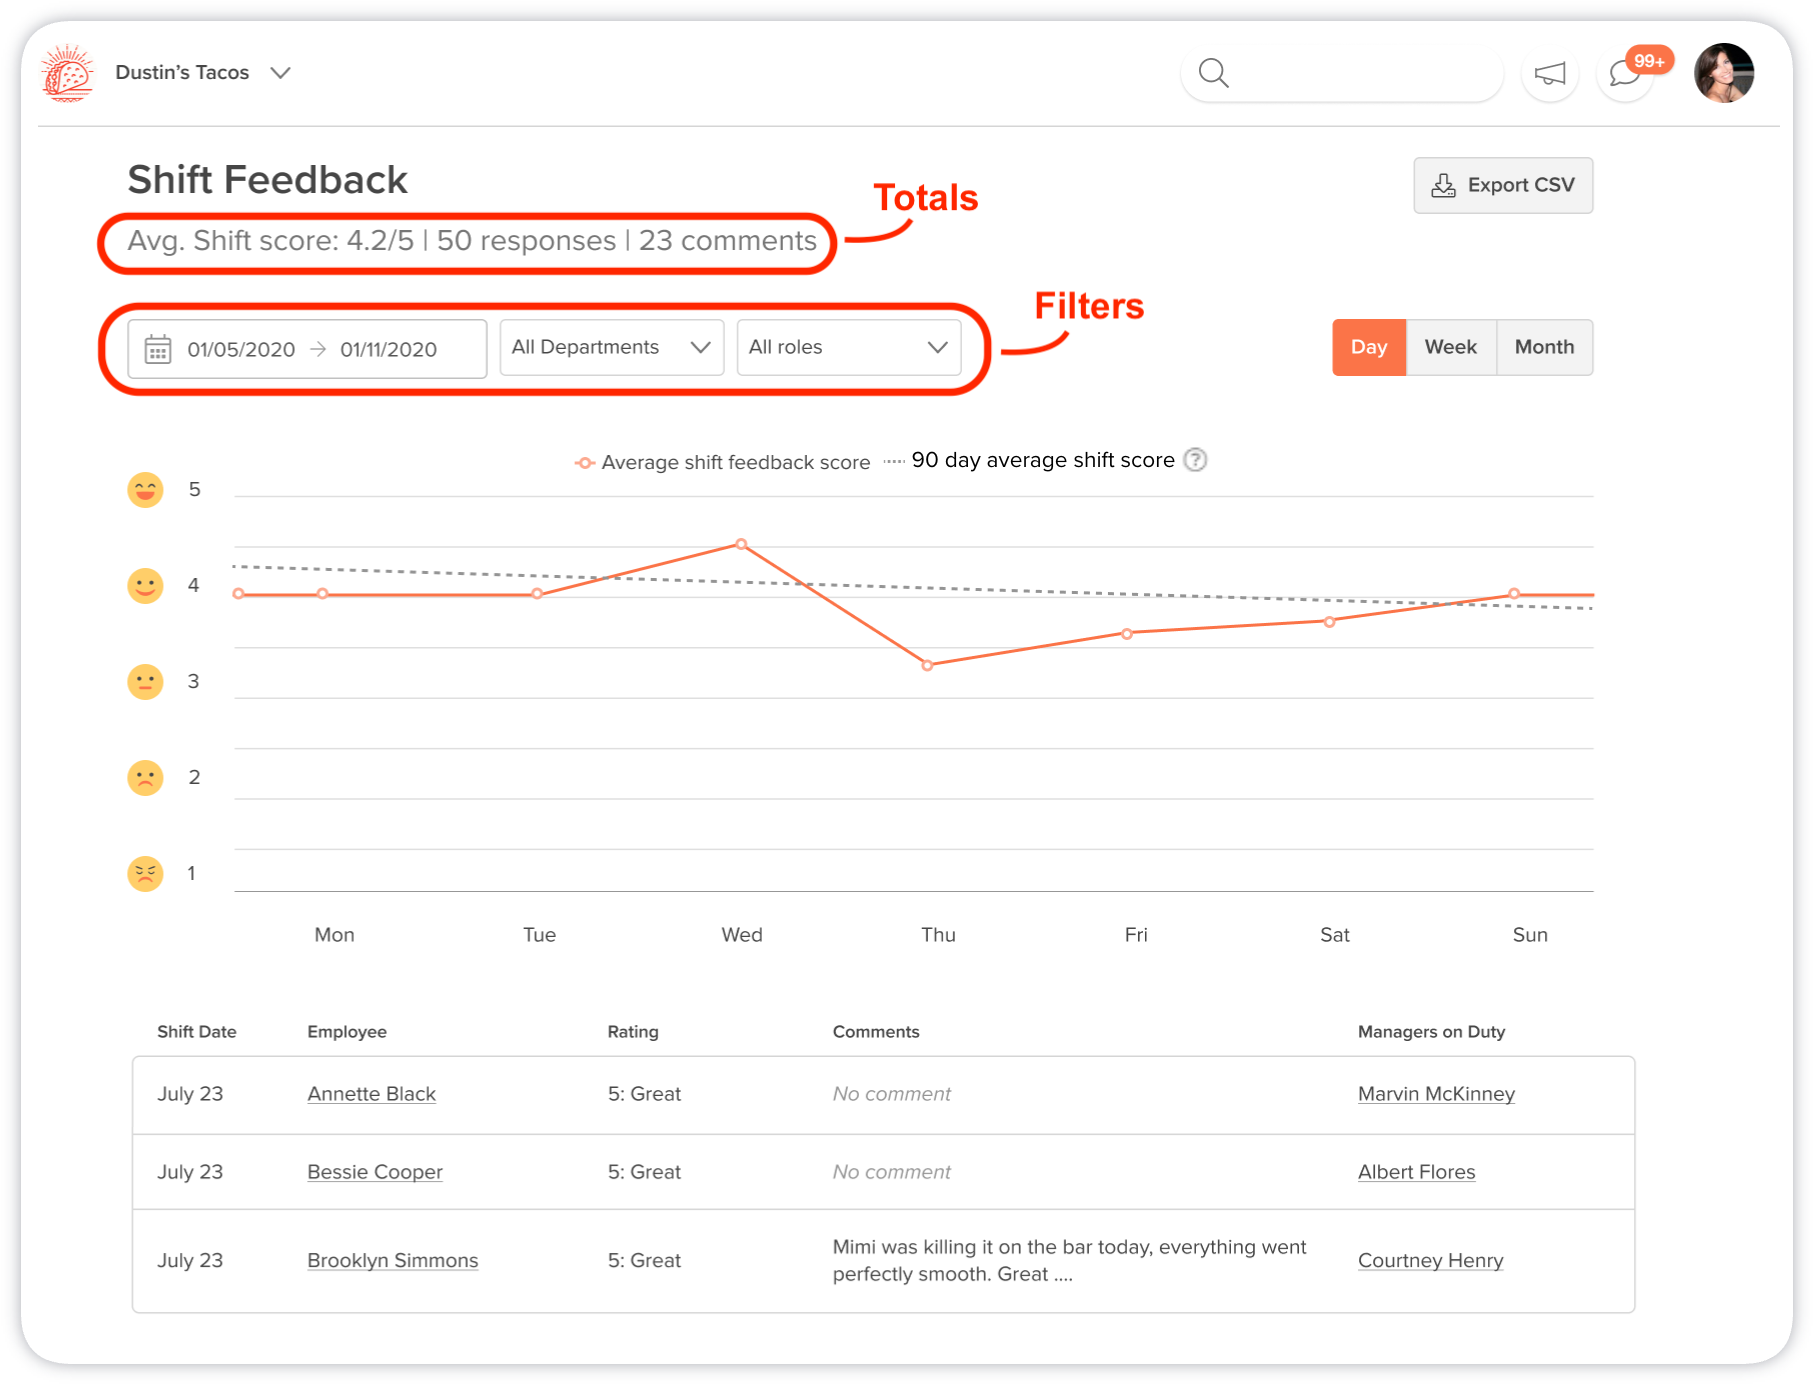Viewport: 1814px width, 1385px height.
Task: Click the Friday data point on the chart
Action: (x=1127, y=633)
